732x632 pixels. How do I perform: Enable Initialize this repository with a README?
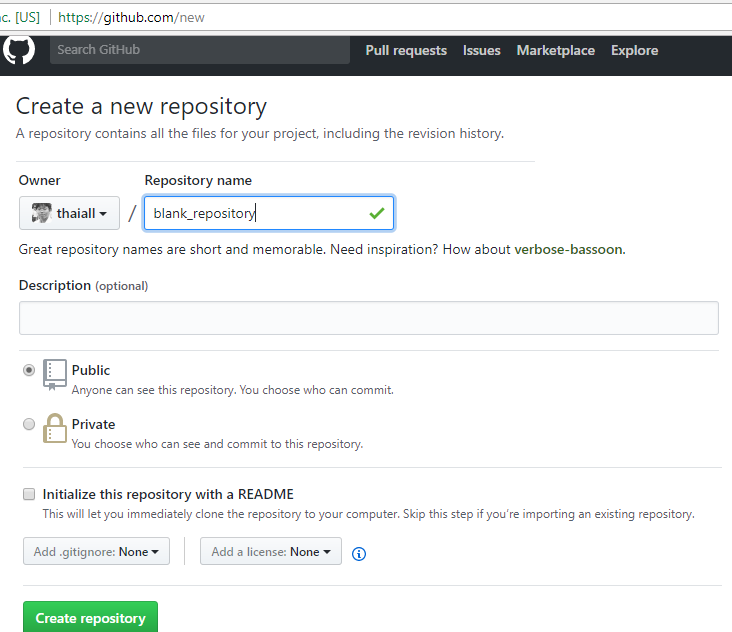pyautogui.click(x=29, y=494)
